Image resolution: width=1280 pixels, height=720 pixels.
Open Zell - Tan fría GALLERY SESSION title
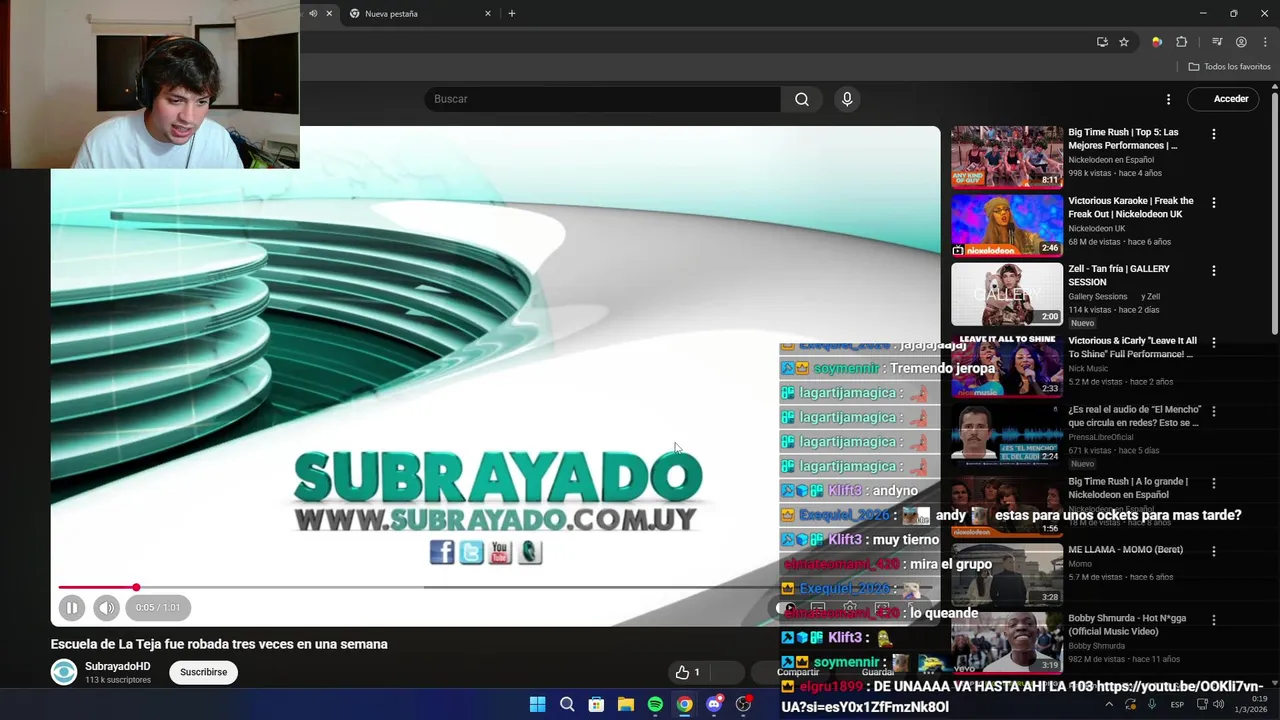tap(1119, 275)
